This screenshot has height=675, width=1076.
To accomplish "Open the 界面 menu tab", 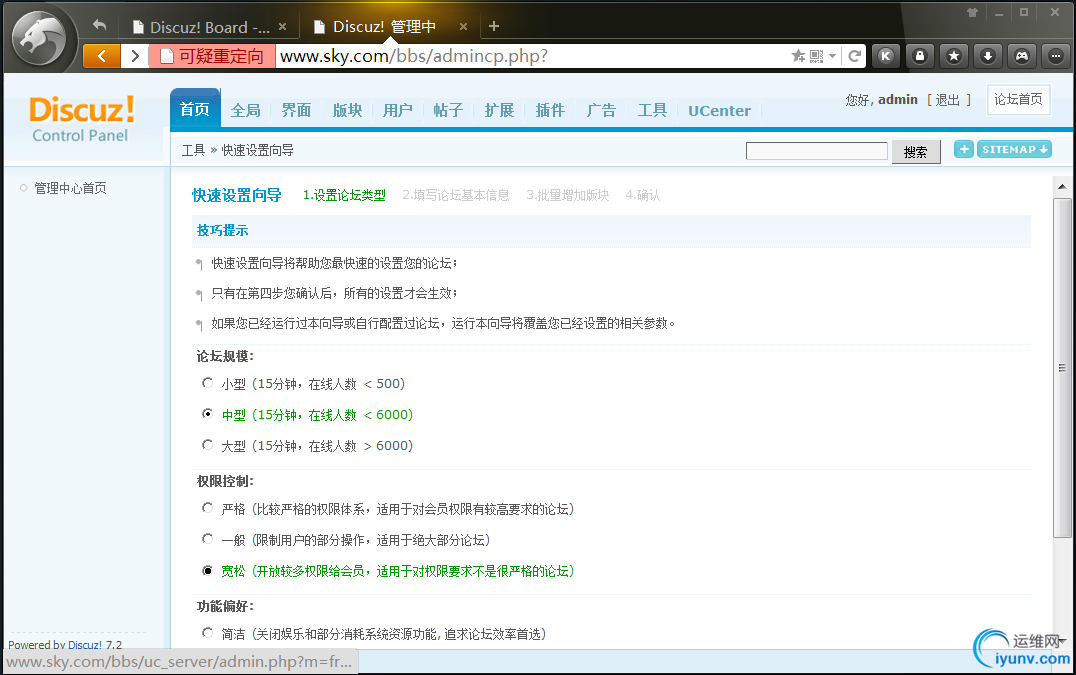I will pyautogui.click(x=296, y=110).
